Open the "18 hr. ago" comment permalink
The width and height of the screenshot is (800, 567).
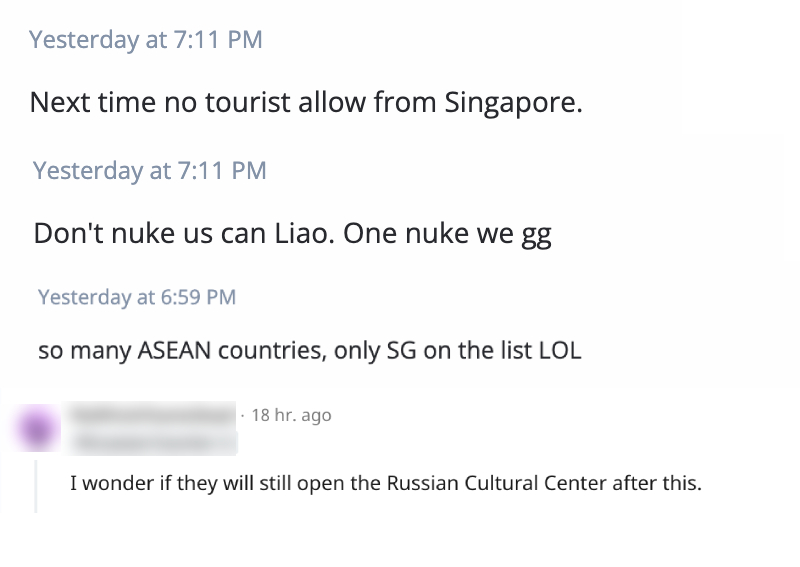[291, 415]
